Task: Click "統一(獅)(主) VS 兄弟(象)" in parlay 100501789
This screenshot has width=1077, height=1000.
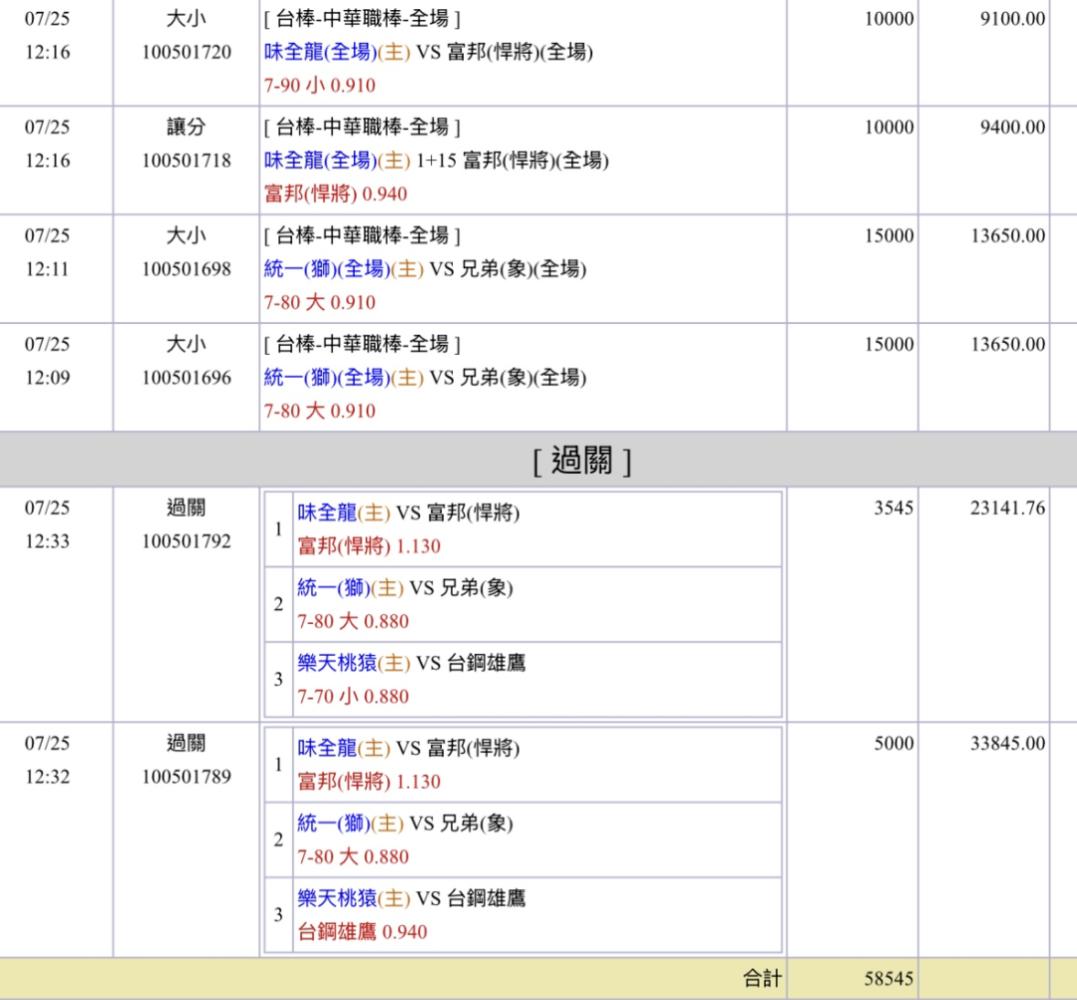Action: (405, 823)
